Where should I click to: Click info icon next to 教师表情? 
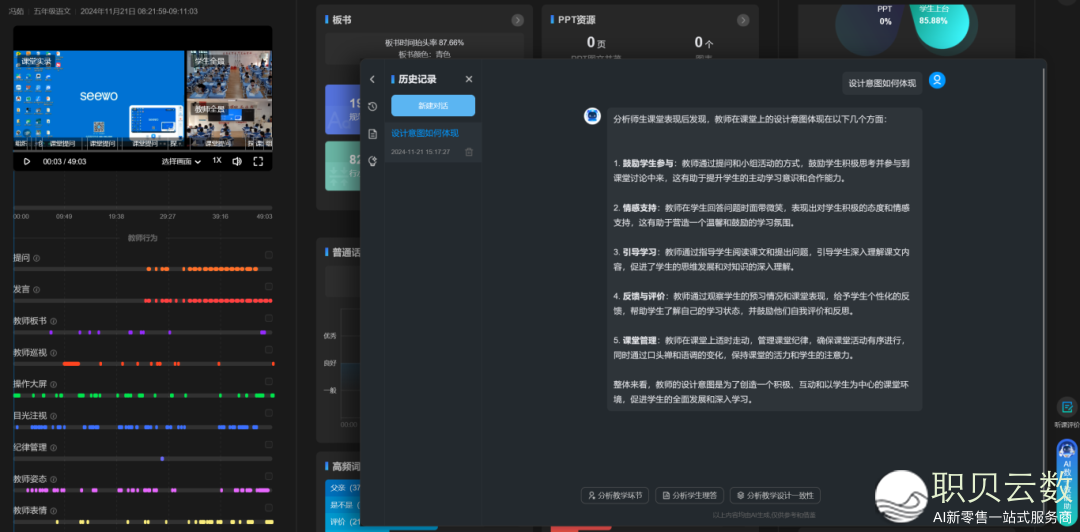click(x=54, y=511)
